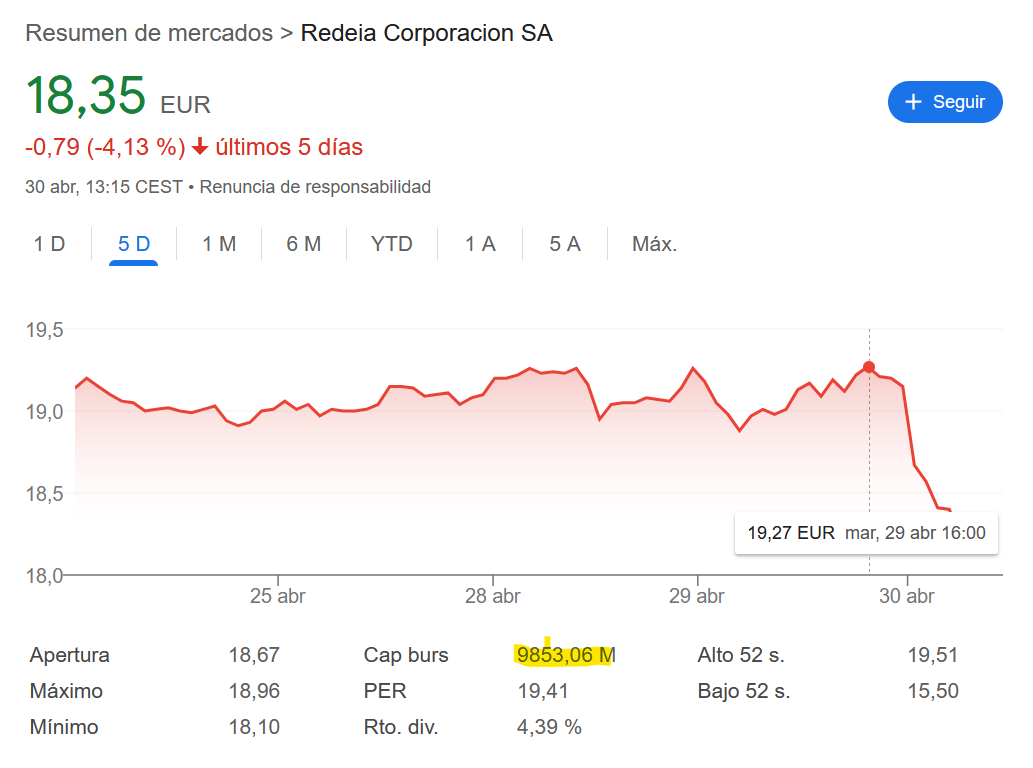Click the 28 abr date on axis
The width and height of the screenshot is (1033, 768).
492,596
